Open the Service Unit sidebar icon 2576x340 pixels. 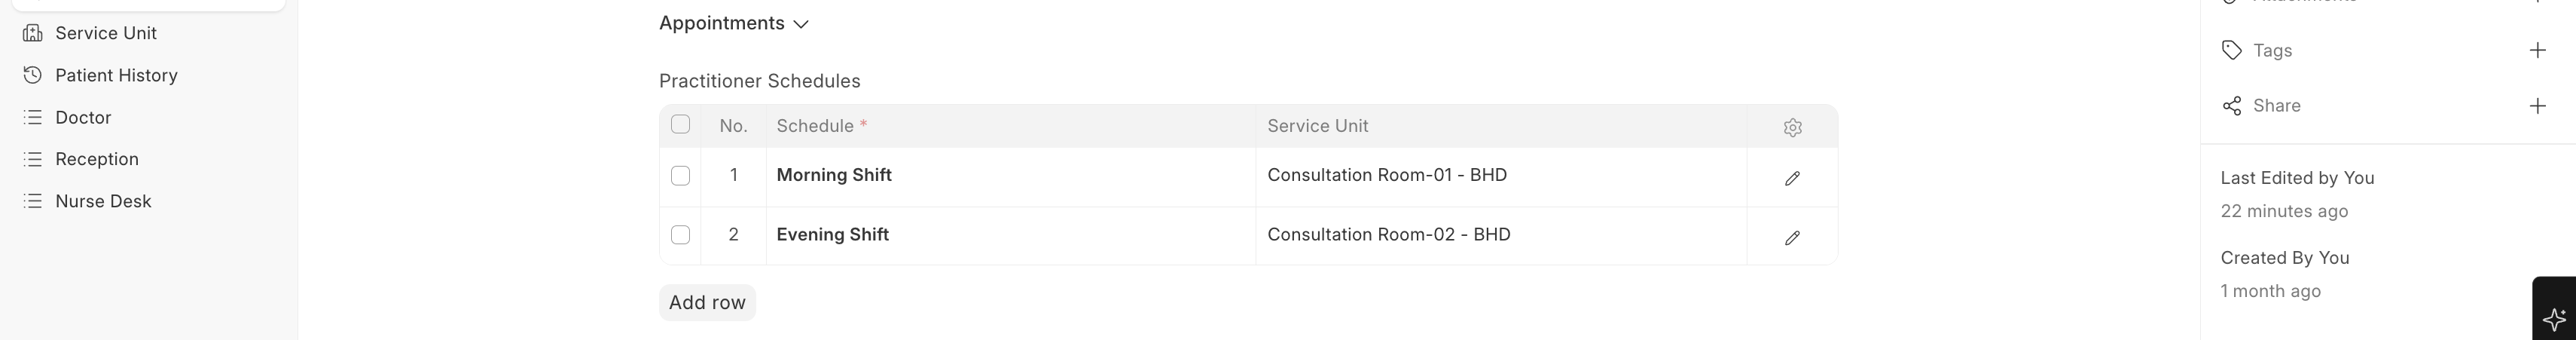[33, 33]
